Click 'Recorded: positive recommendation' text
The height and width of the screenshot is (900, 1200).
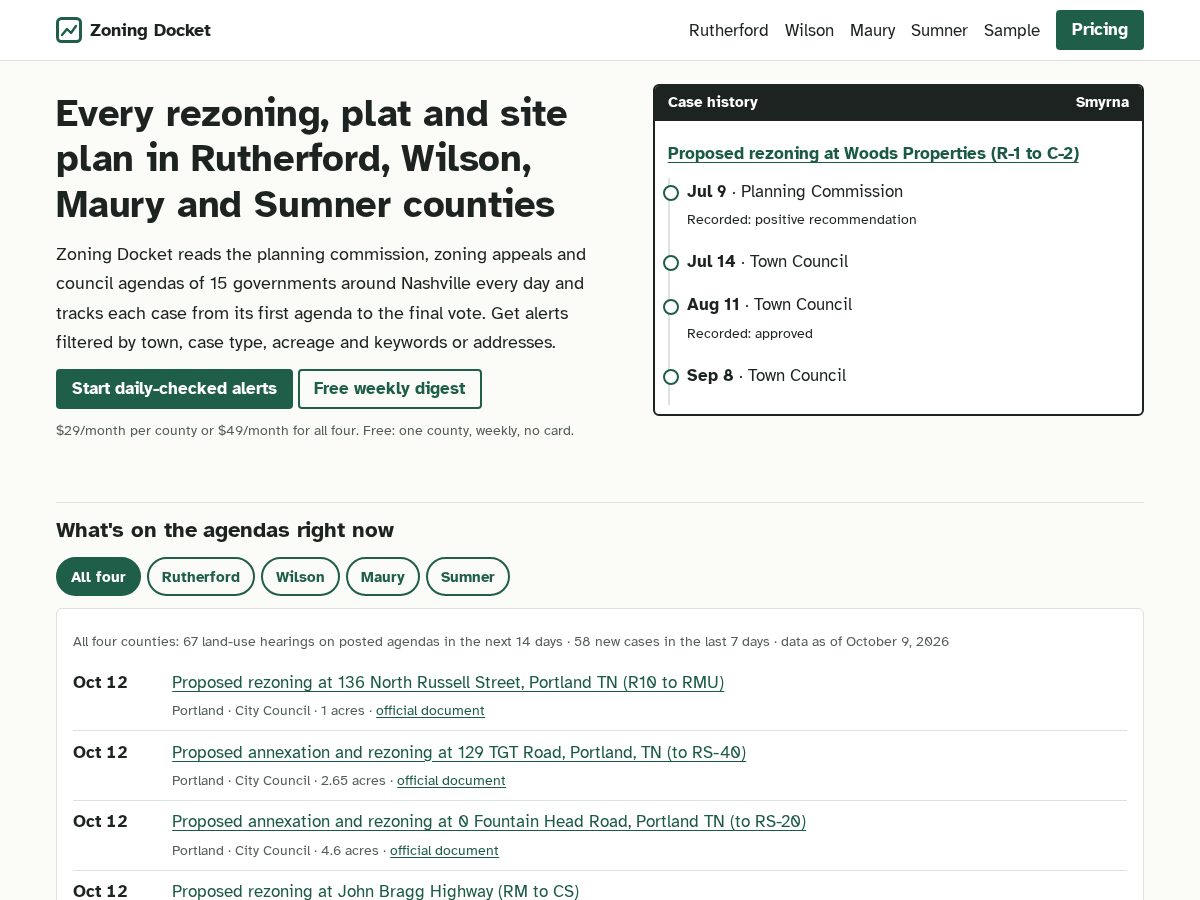802,220
